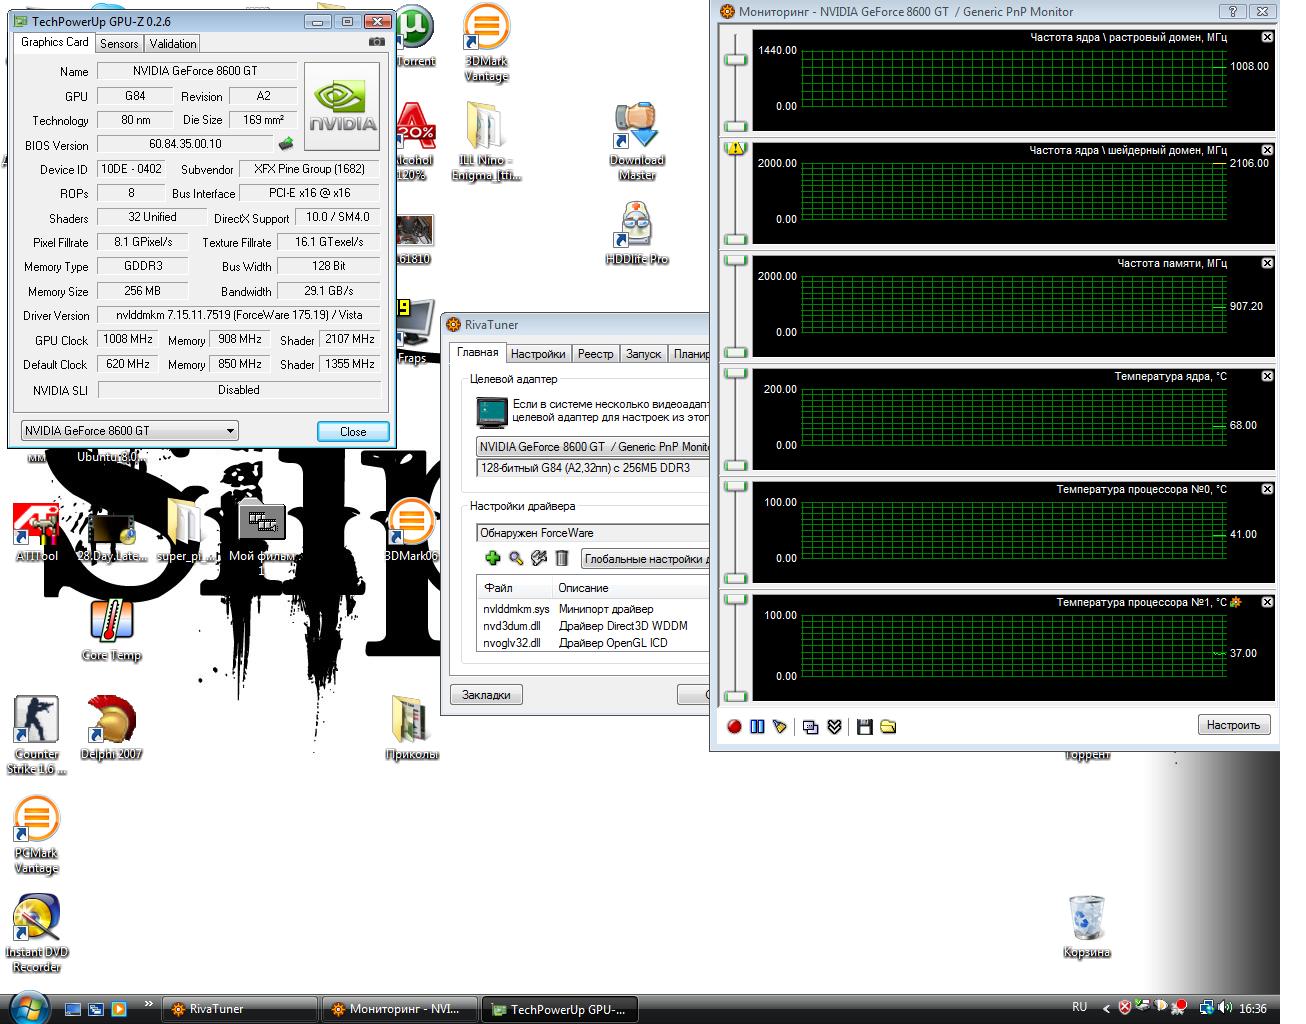1306x1024 pixels.
Task: Switch to Мониторинг window via taskbar button
Action: (x=400, y=1009)
